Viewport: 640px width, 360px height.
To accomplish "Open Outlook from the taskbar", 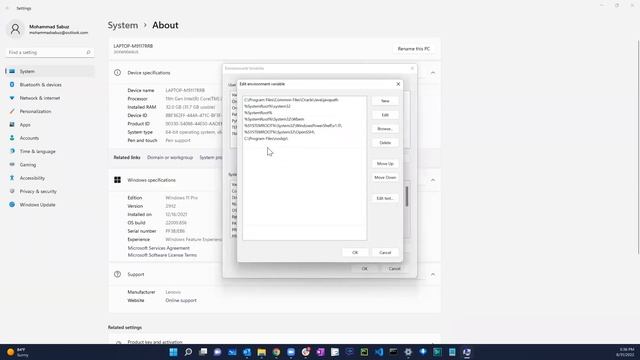I will (247, 352).
